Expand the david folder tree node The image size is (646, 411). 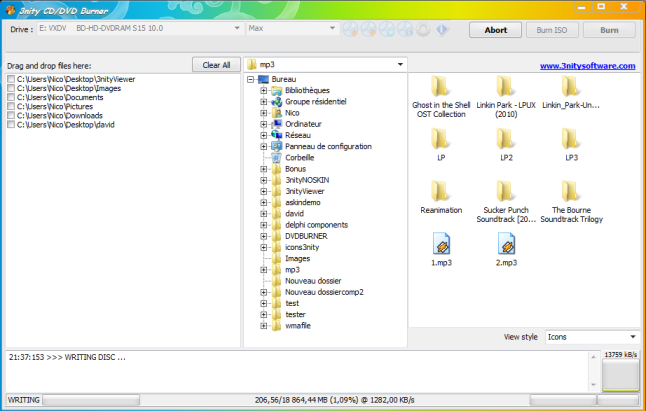[264, 214]
